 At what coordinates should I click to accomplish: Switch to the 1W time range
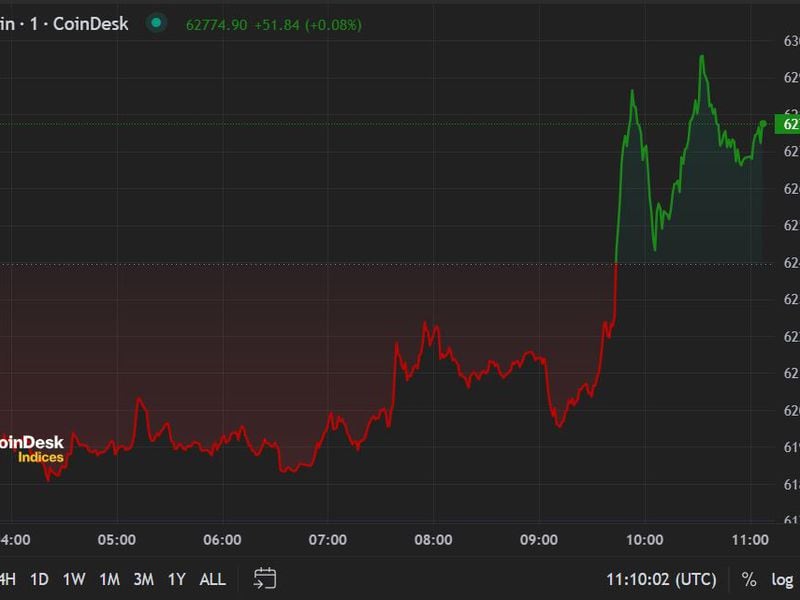(74, 579)
